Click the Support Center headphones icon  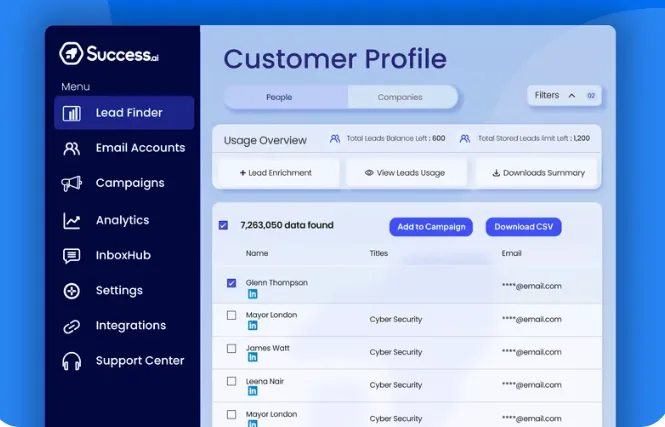coord(71,361)
